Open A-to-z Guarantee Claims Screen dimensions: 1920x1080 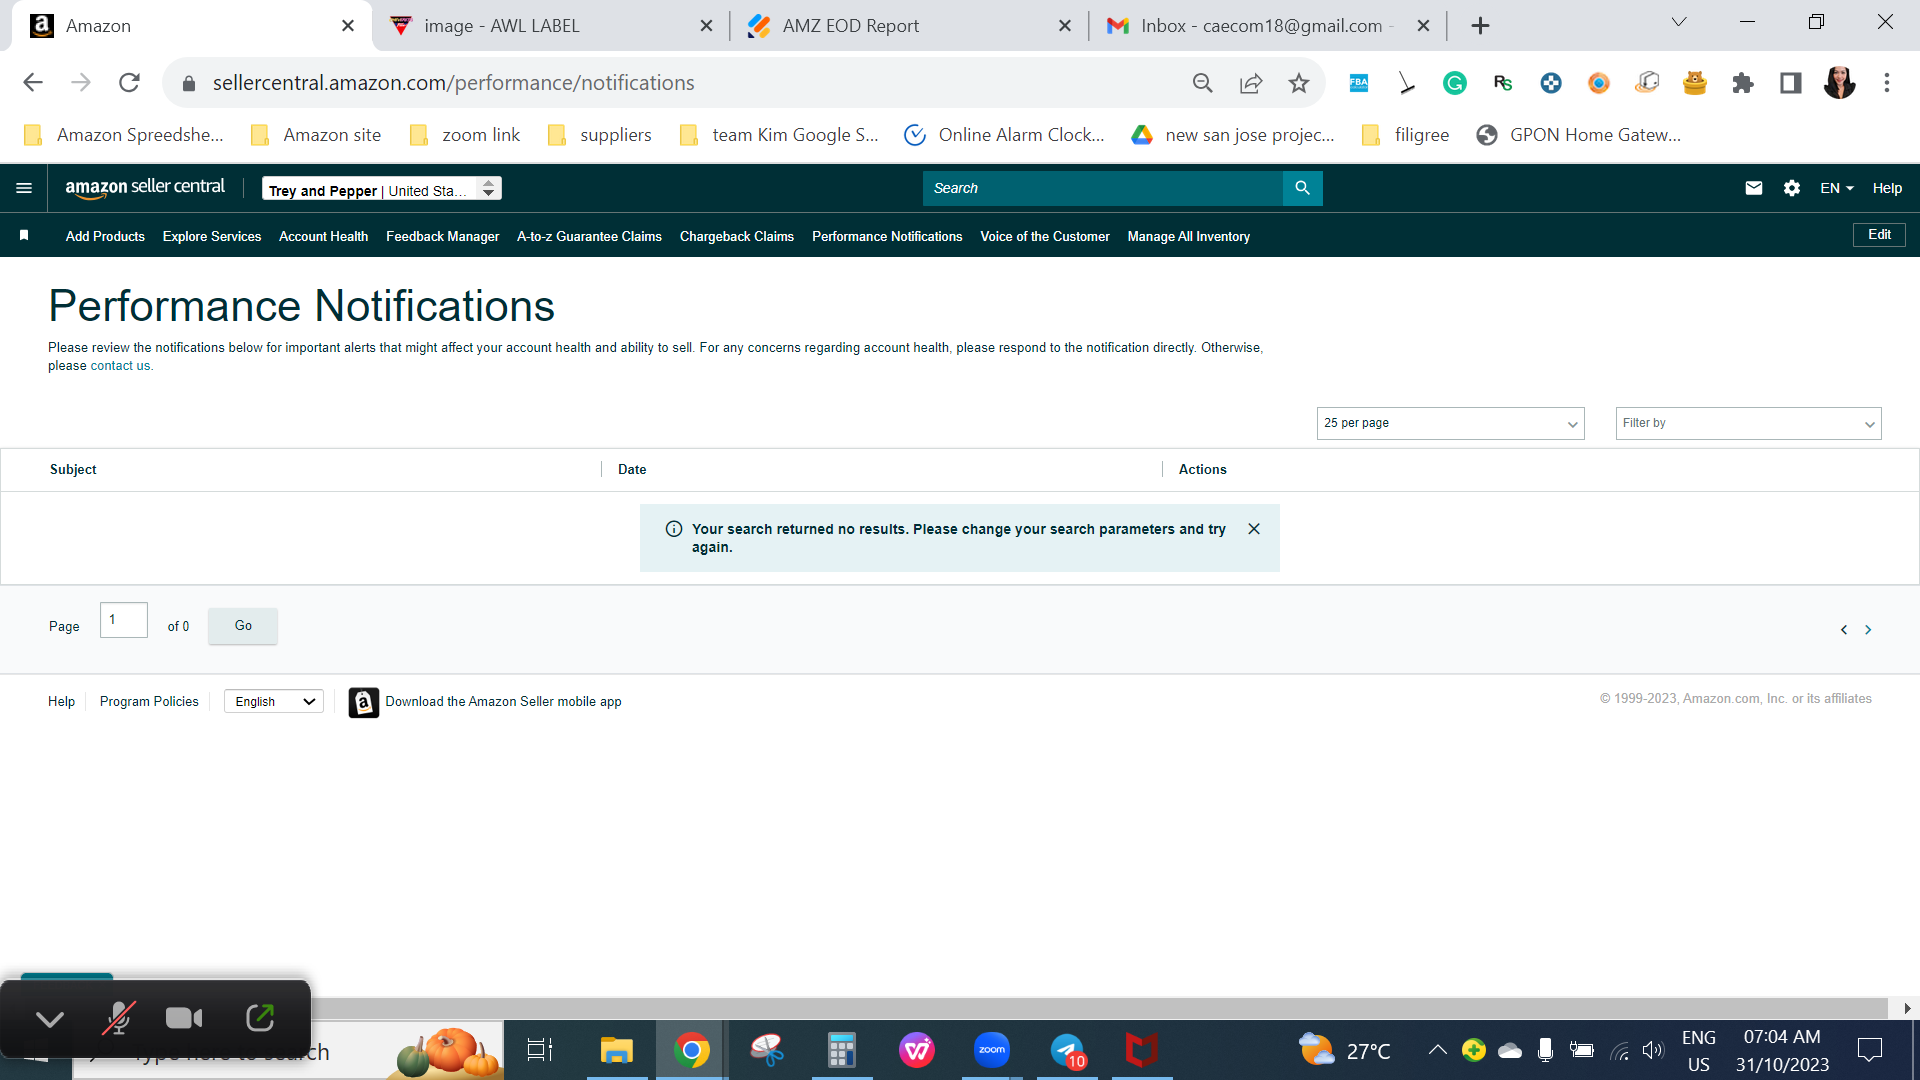[x=589, y=237]
